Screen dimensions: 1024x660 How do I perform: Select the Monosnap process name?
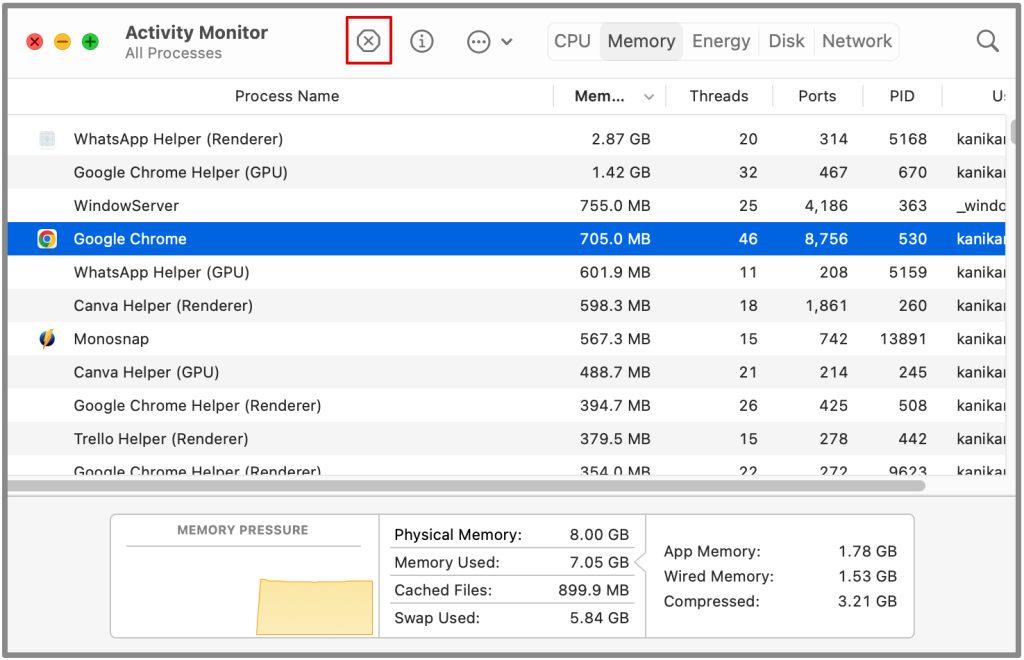(x=111, y=339)
